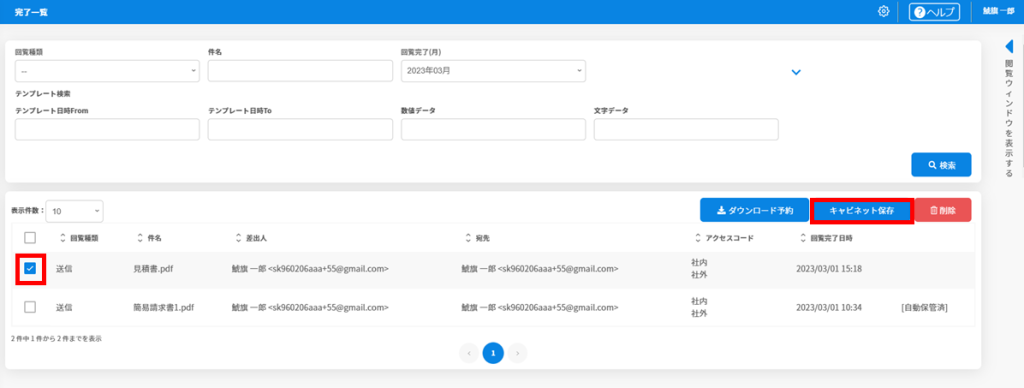The image size is (1024, 388).
Task: Open the ヘルプ help button
Action: click(x=934, y=12)
